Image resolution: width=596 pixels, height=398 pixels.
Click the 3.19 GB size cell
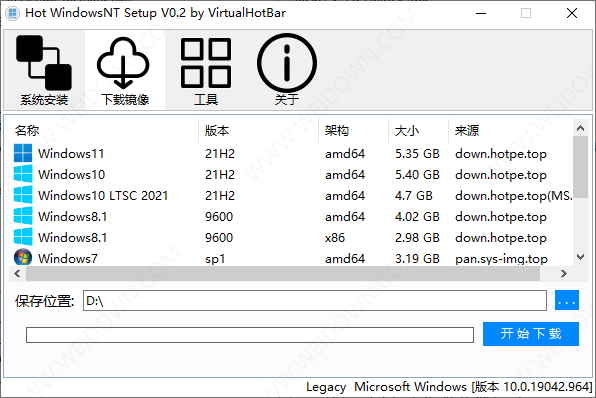417,258
